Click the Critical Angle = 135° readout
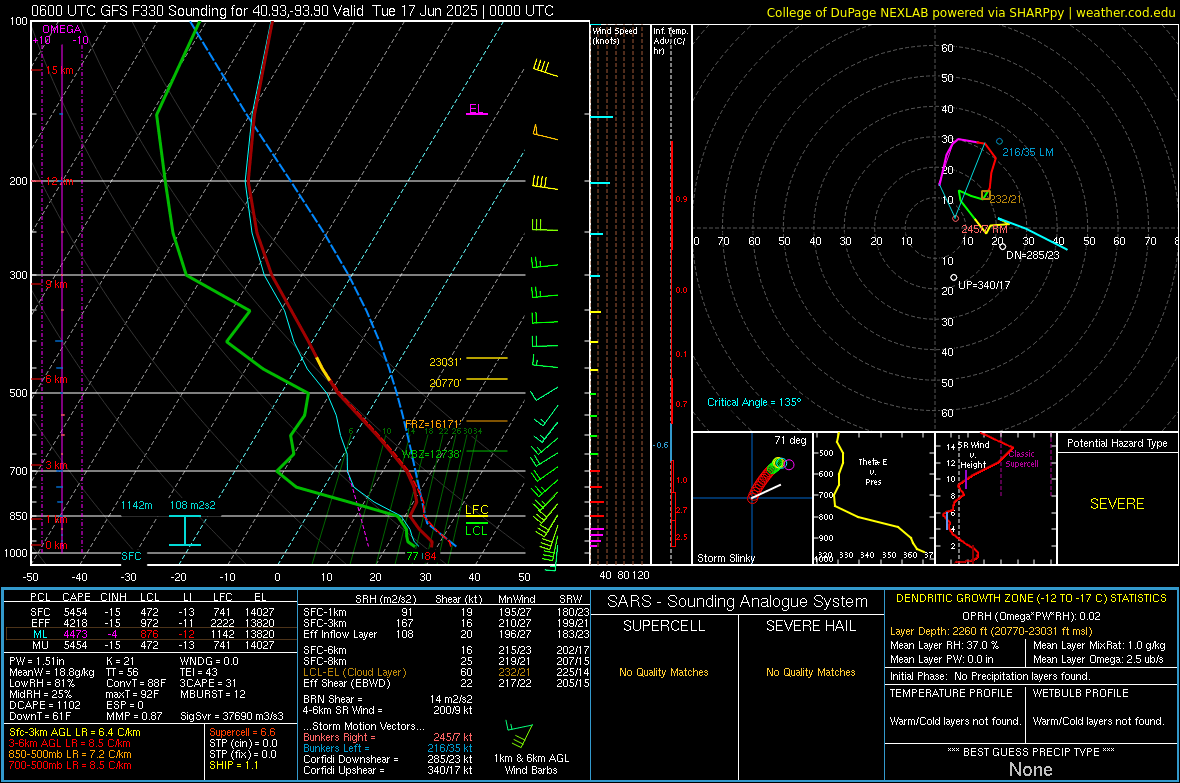 pyautogui.click(x=754, y=402)
